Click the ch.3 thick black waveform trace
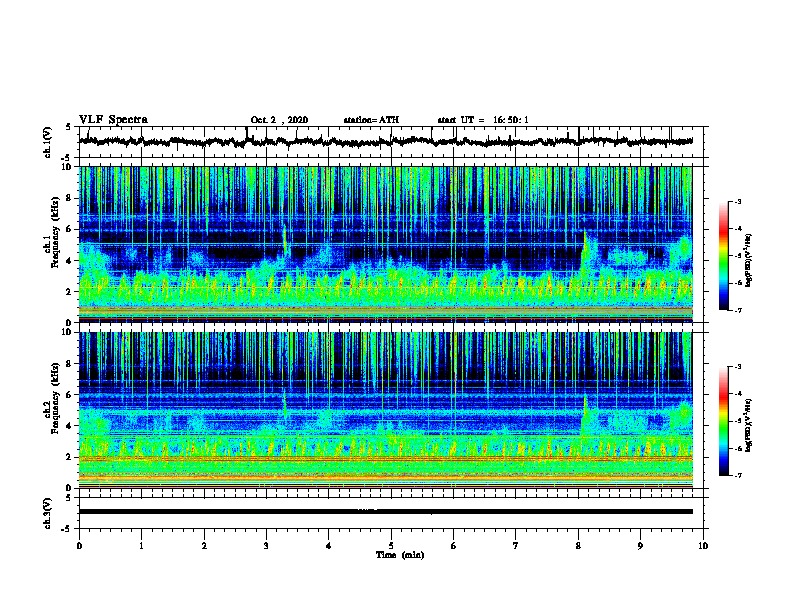Screen dimensions: 792x612 pyautogui.click(x=386, y=512)
